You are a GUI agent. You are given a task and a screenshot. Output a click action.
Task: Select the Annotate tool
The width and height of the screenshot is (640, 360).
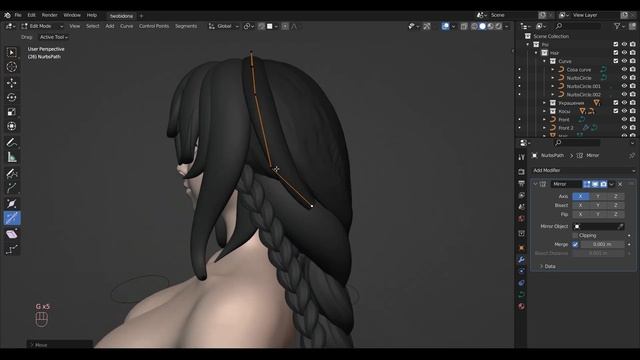[x=11, y=142]
